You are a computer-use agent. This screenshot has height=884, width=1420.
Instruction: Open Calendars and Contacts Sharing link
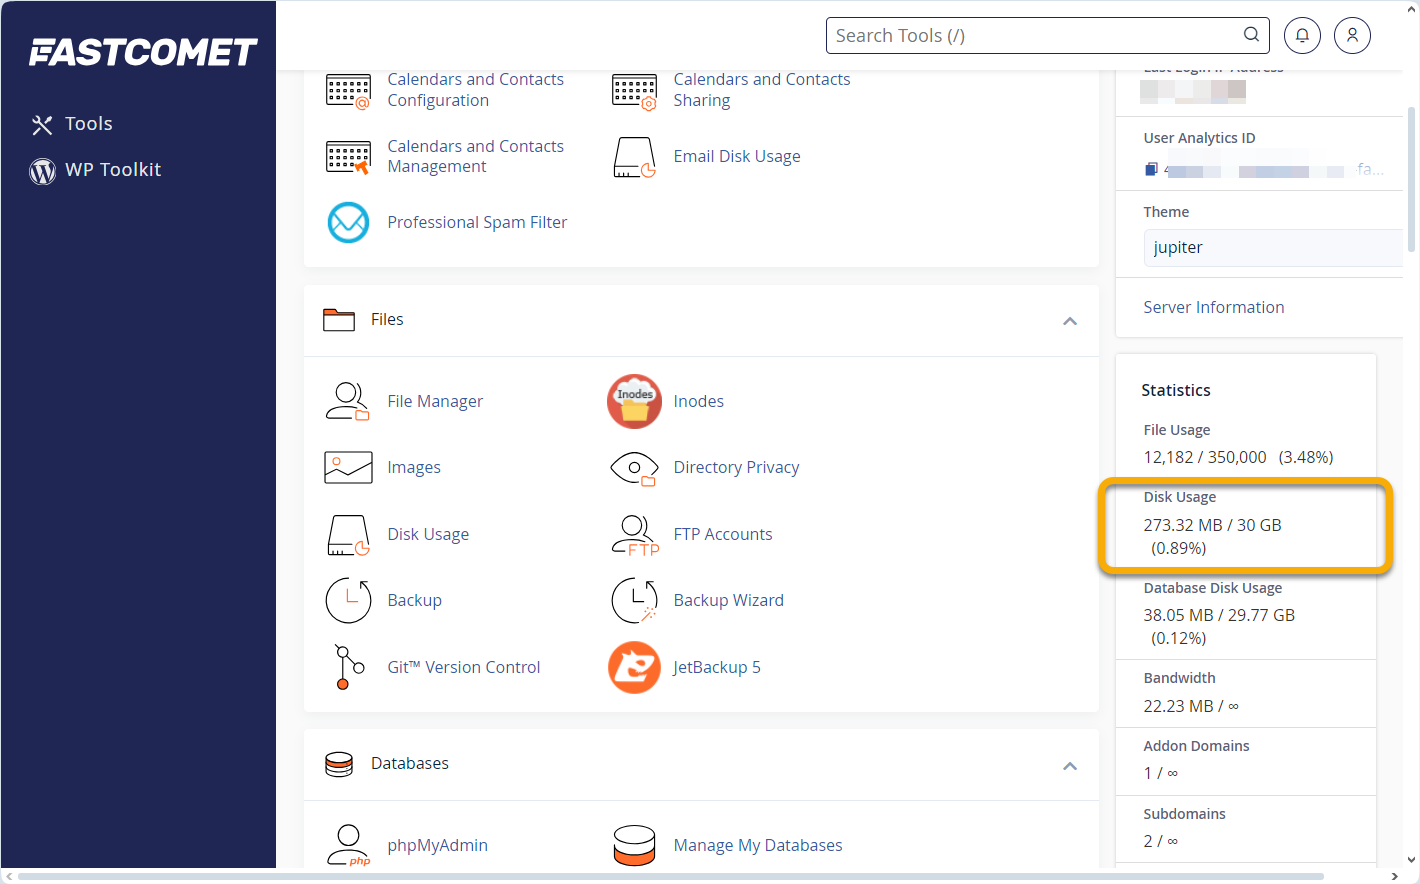[x=762, y=90]
